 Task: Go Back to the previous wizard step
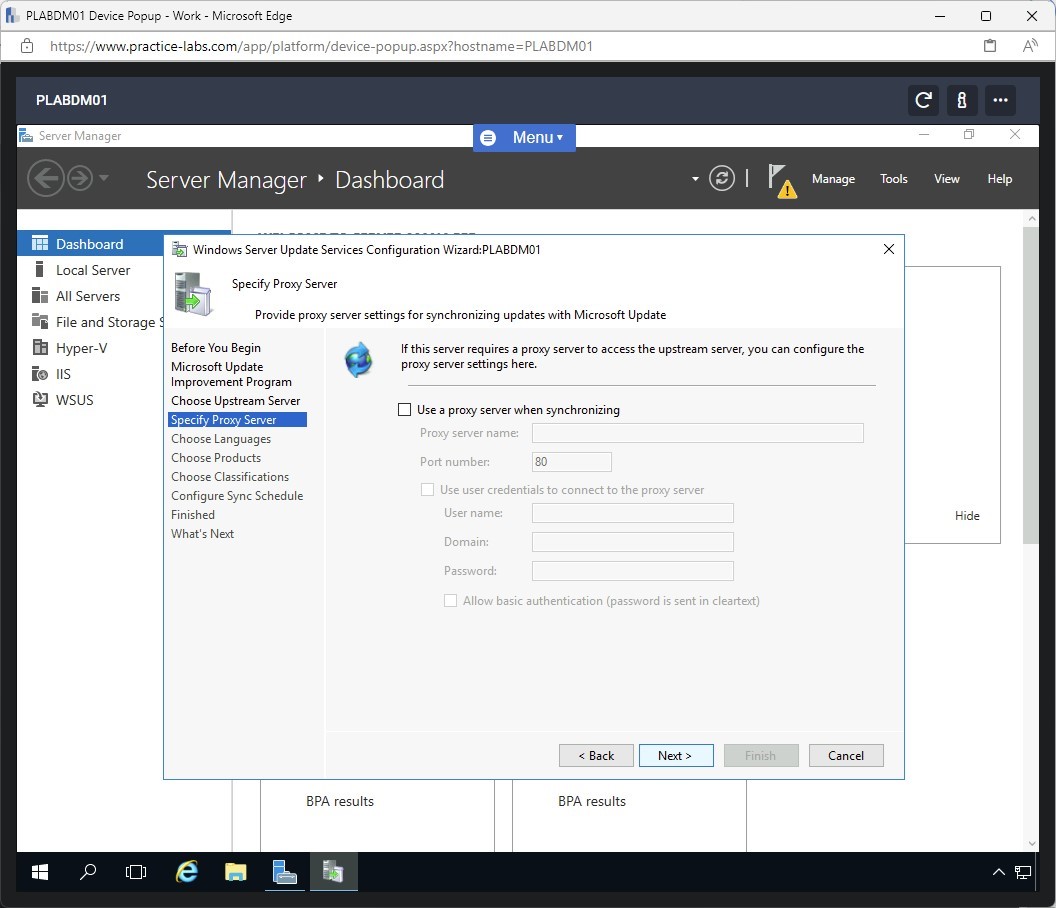[596, 756]
